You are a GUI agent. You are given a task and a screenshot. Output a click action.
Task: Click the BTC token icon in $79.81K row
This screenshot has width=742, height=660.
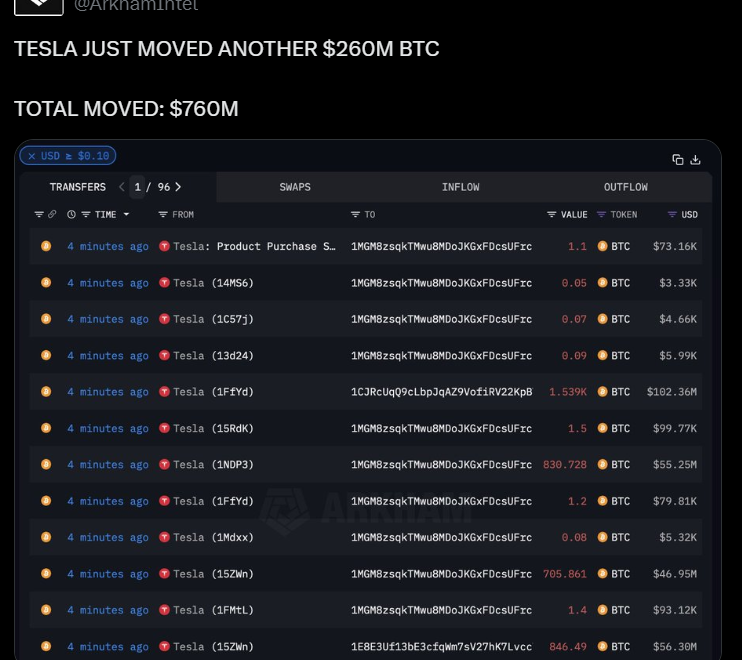(x=602, y=501)
